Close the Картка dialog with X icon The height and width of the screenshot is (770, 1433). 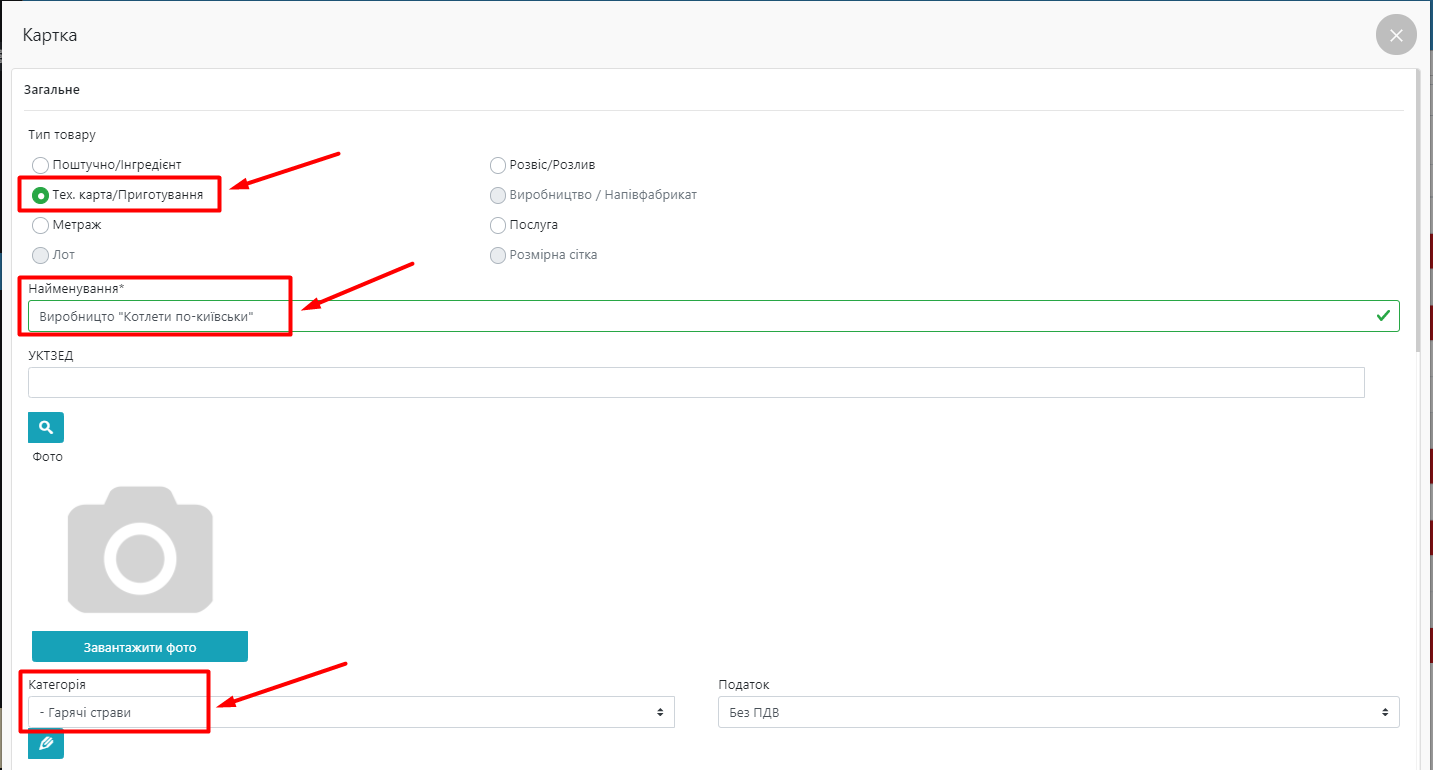(1396, 36)
